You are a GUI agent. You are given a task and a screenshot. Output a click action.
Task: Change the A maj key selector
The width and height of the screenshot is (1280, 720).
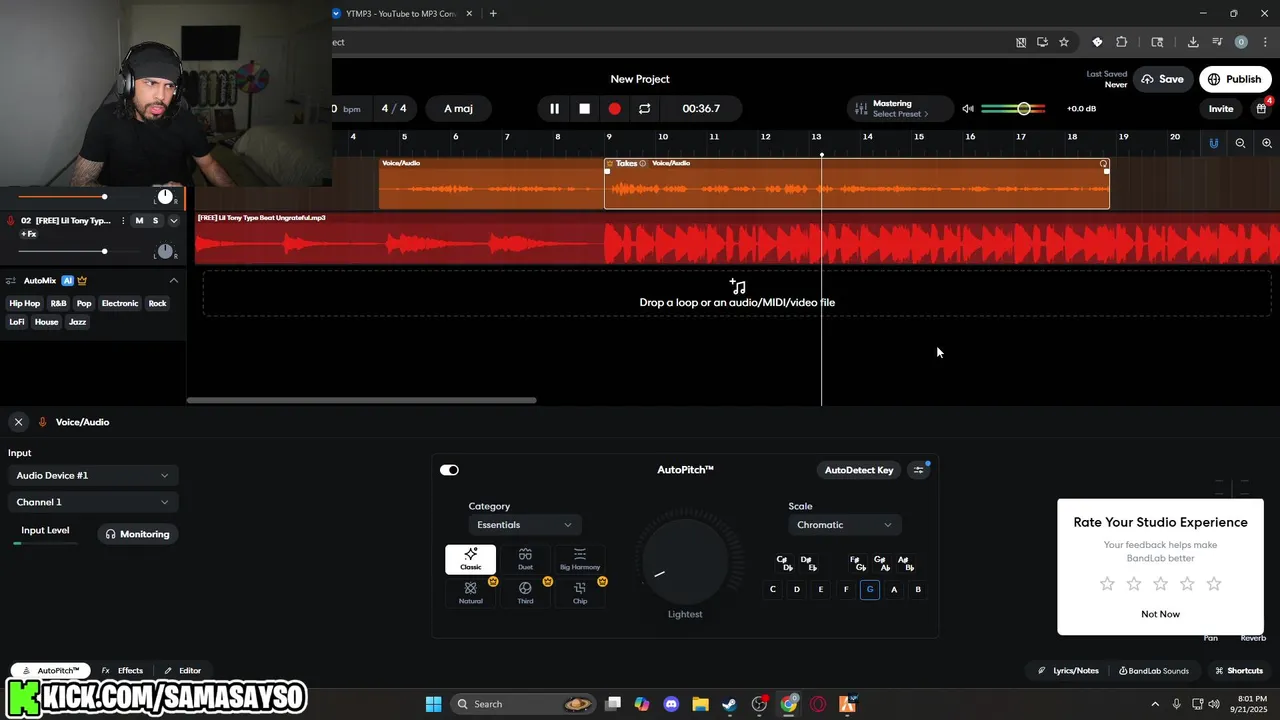(x=459, y=109)
